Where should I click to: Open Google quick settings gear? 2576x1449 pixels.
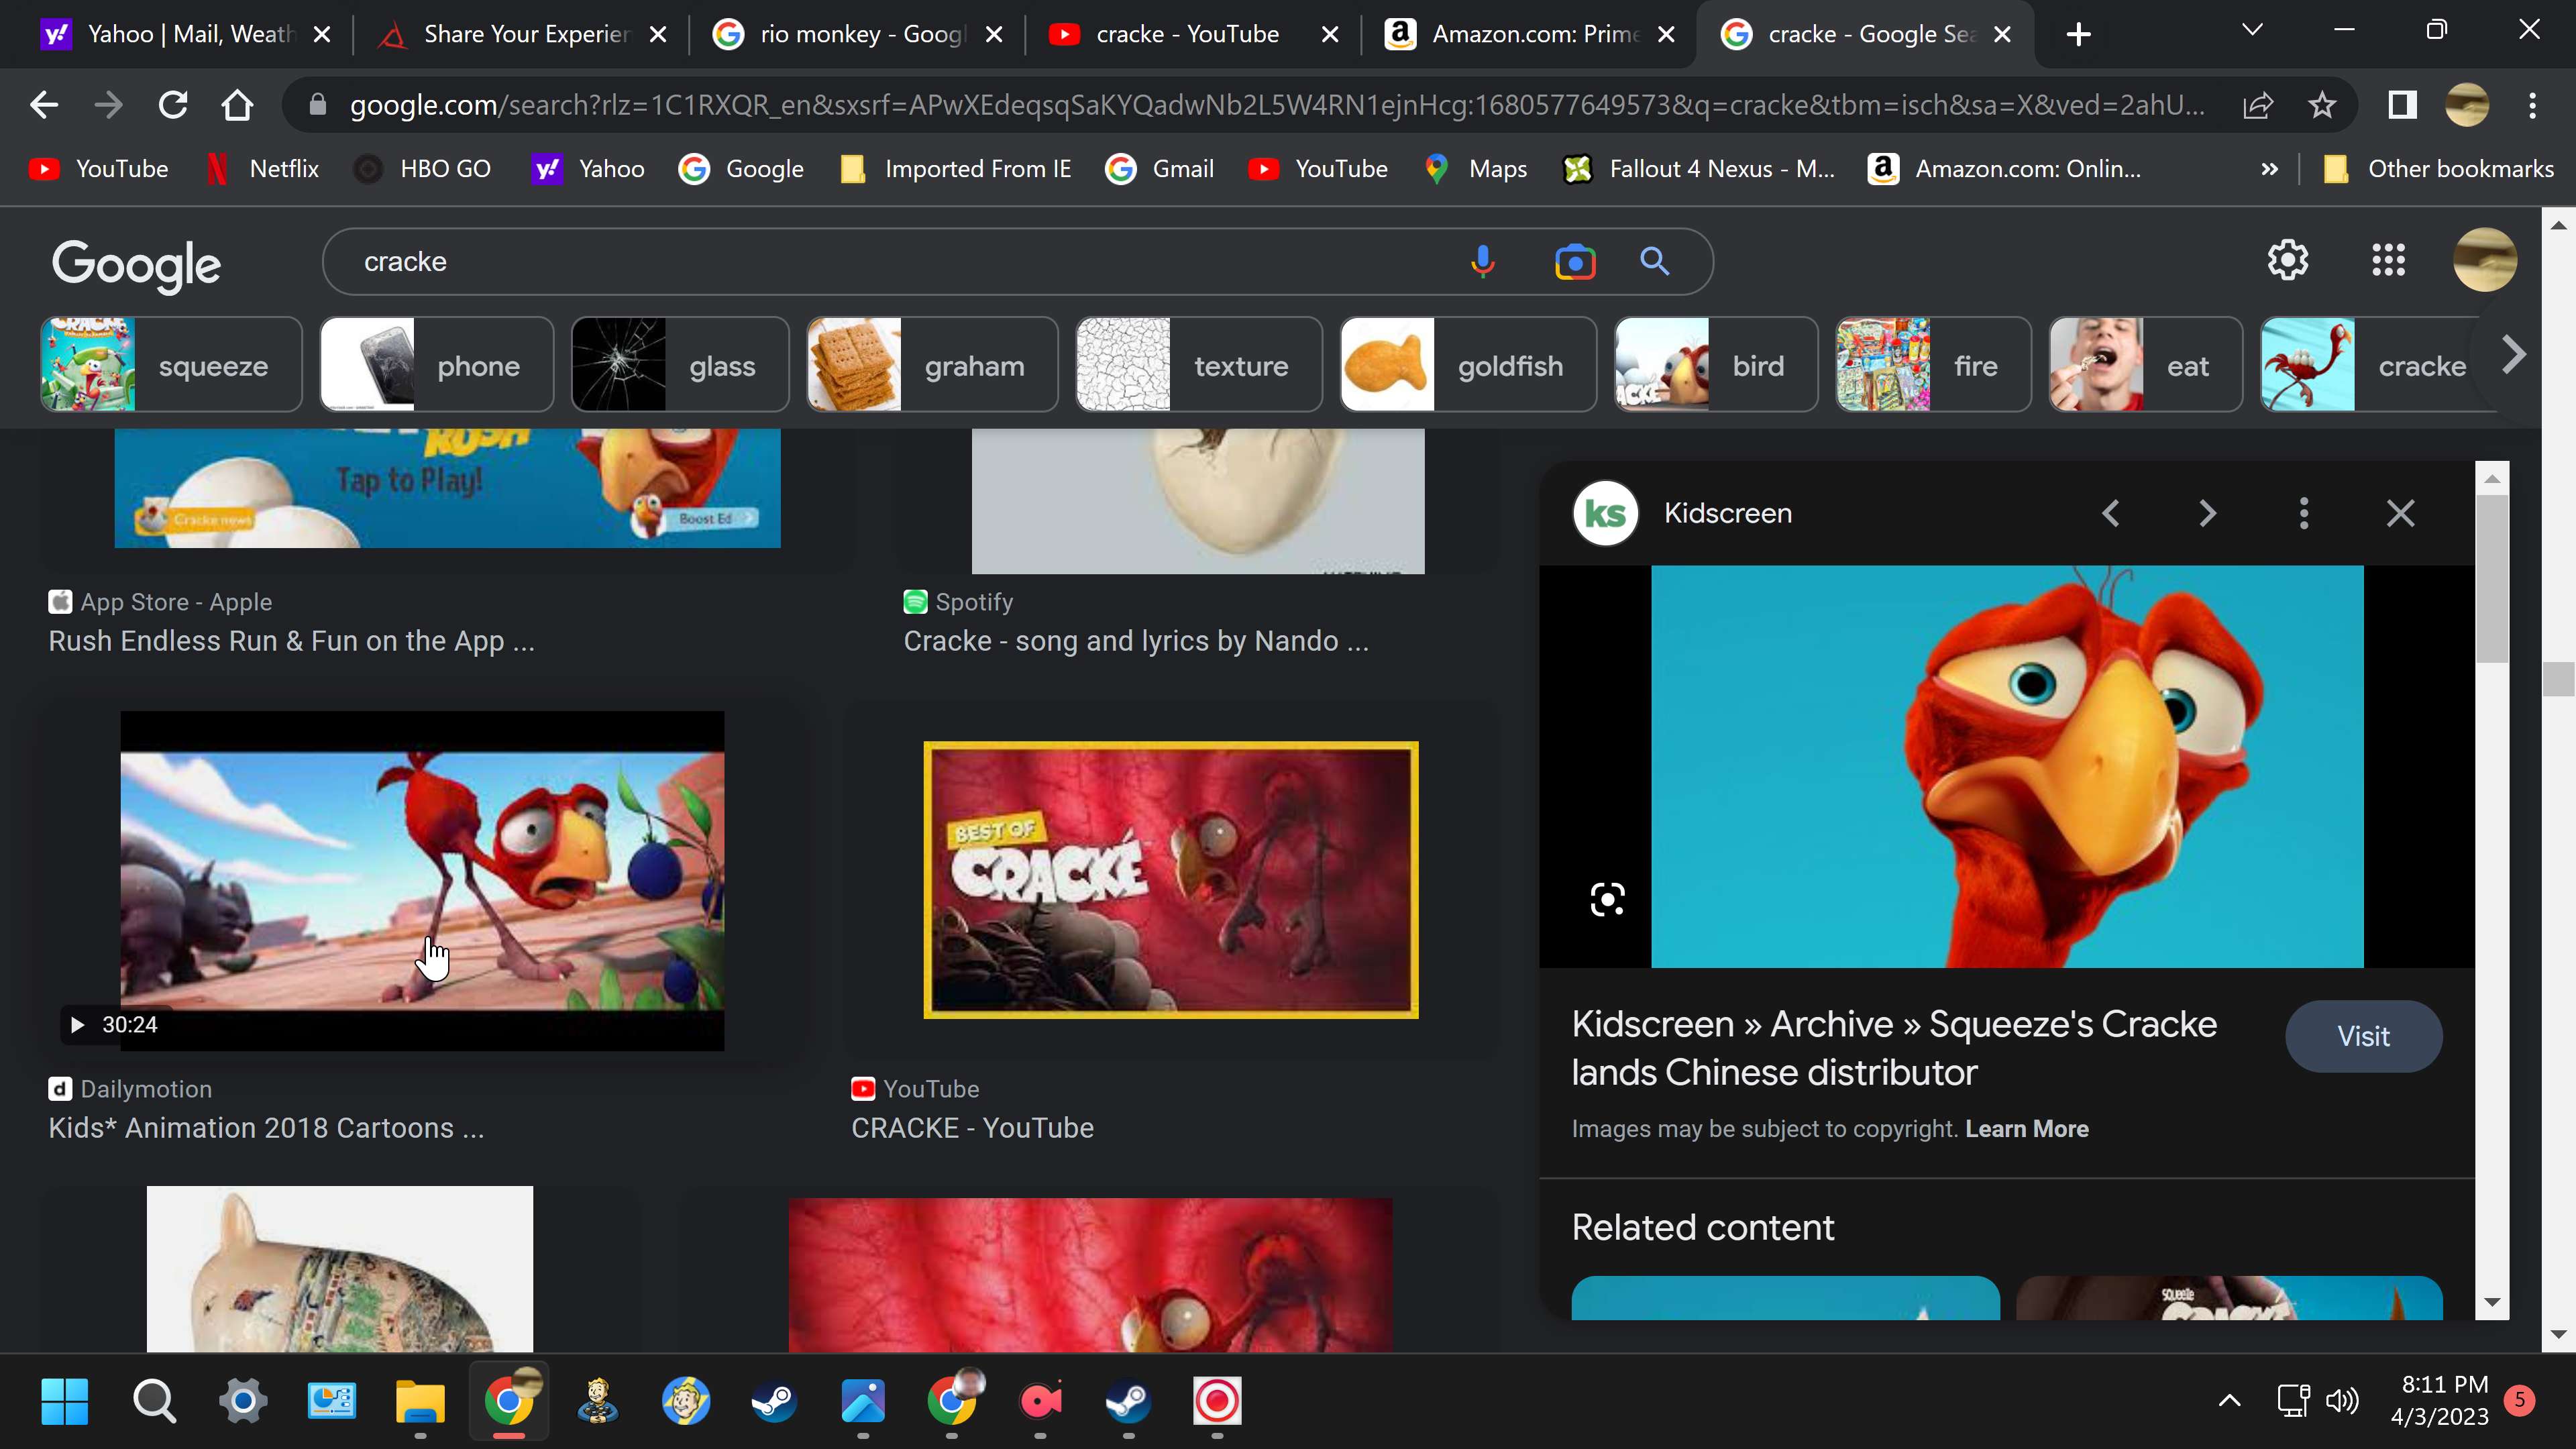pos(2287,260)
